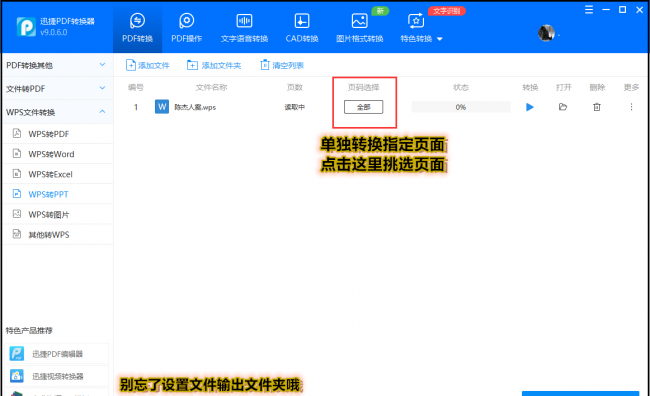Expand the 文件转PDF section

[x=58, y=88]
